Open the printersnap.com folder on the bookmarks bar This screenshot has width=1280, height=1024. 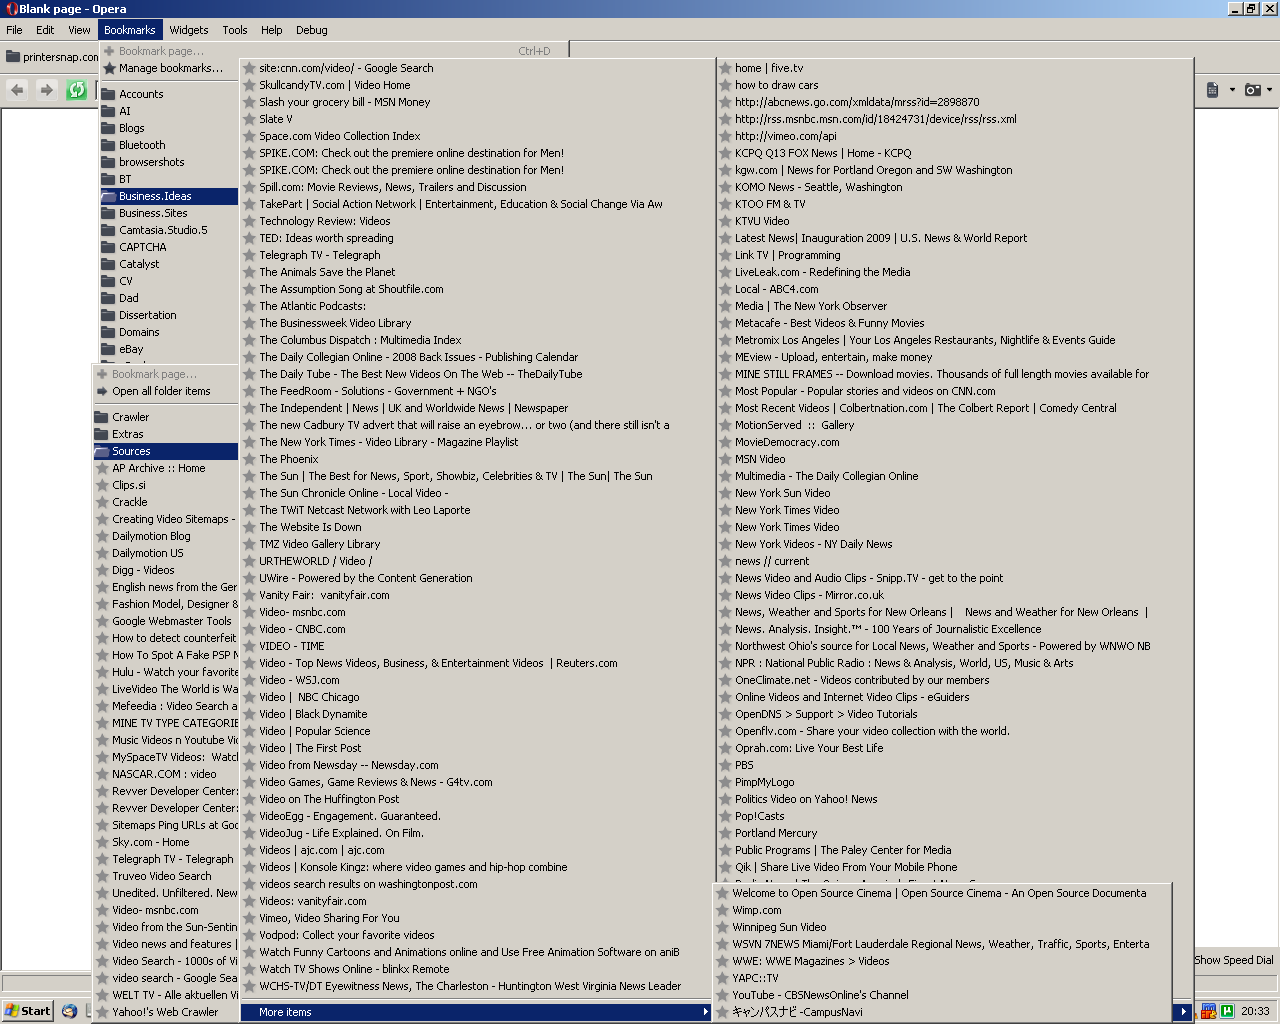tap(52, 57)
